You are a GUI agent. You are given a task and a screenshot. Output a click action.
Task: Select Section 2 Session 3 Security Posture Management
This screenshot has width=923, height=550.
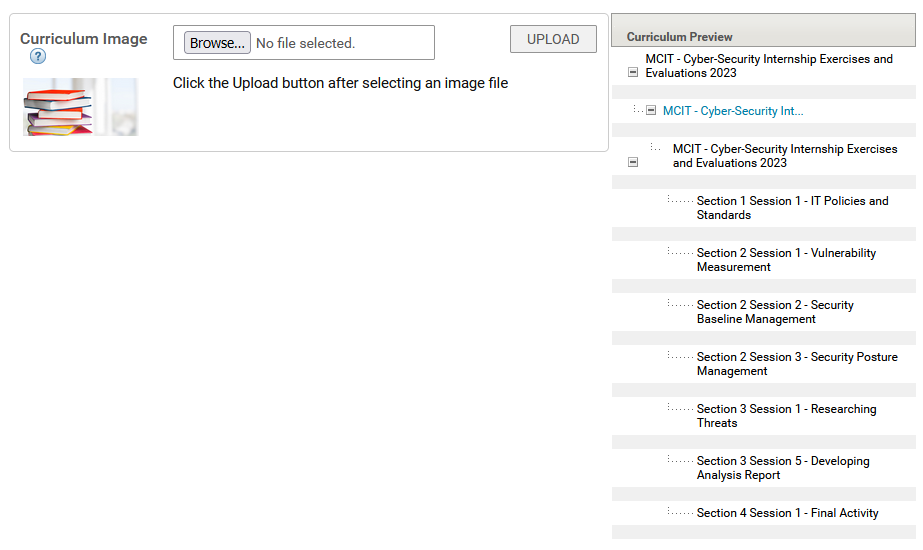[797, 363]
